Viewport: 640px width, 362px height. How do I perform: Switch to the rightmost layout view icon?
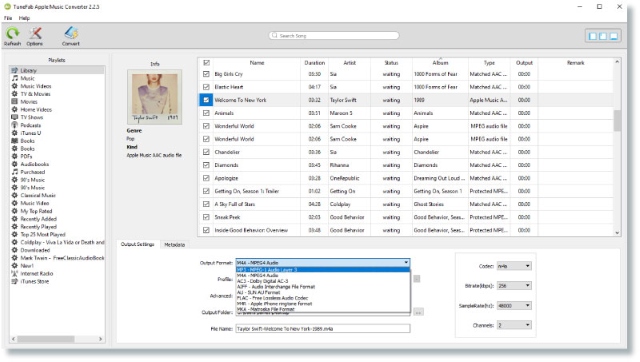coord(613,36)
